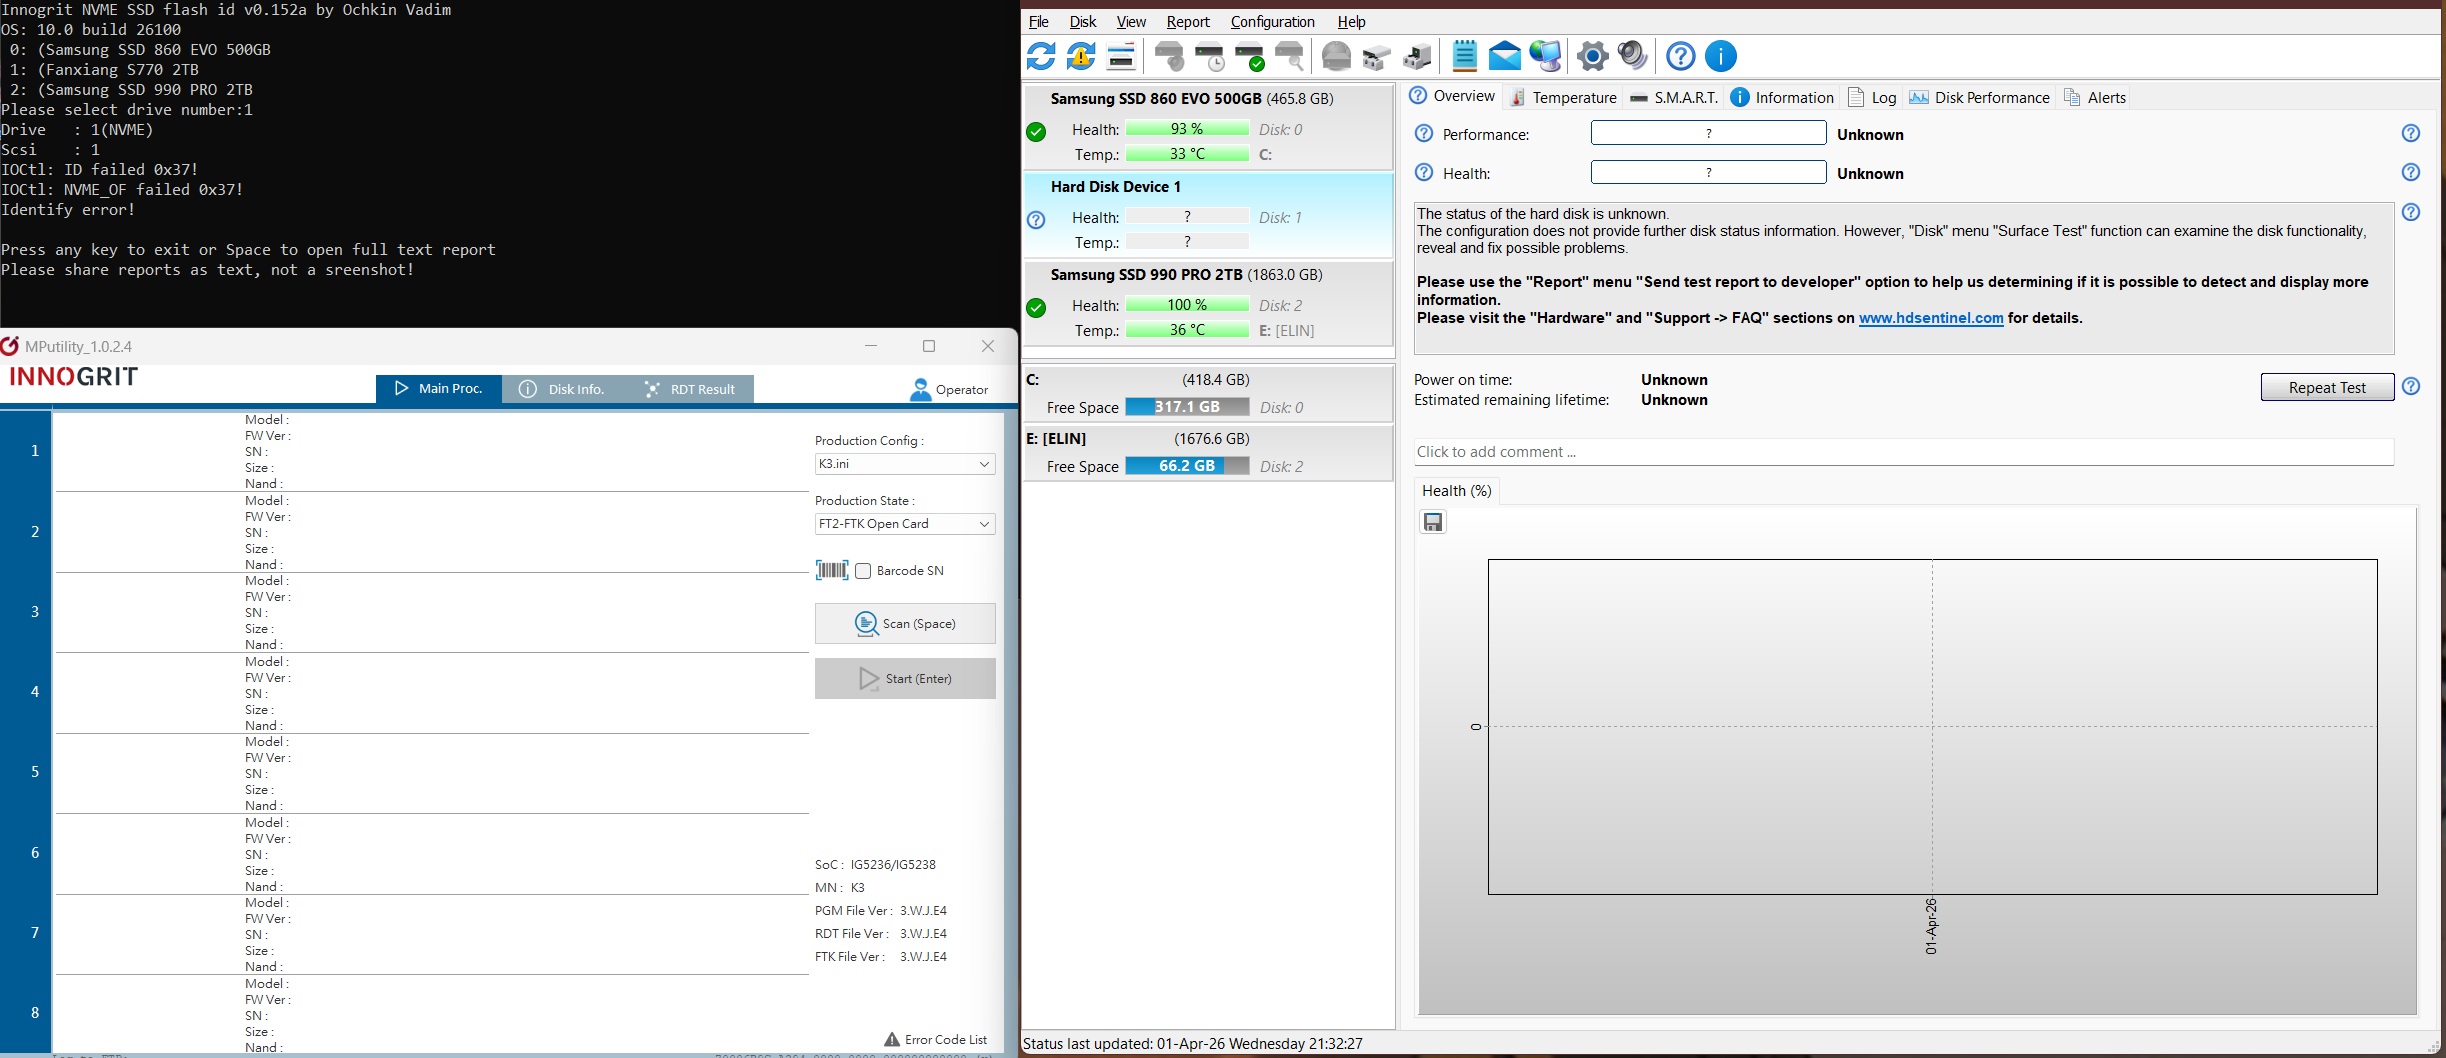Click the blue notepad toolbar icon
Image resolution: width=2446 pixels, height=1058 pixels.
1465,56
